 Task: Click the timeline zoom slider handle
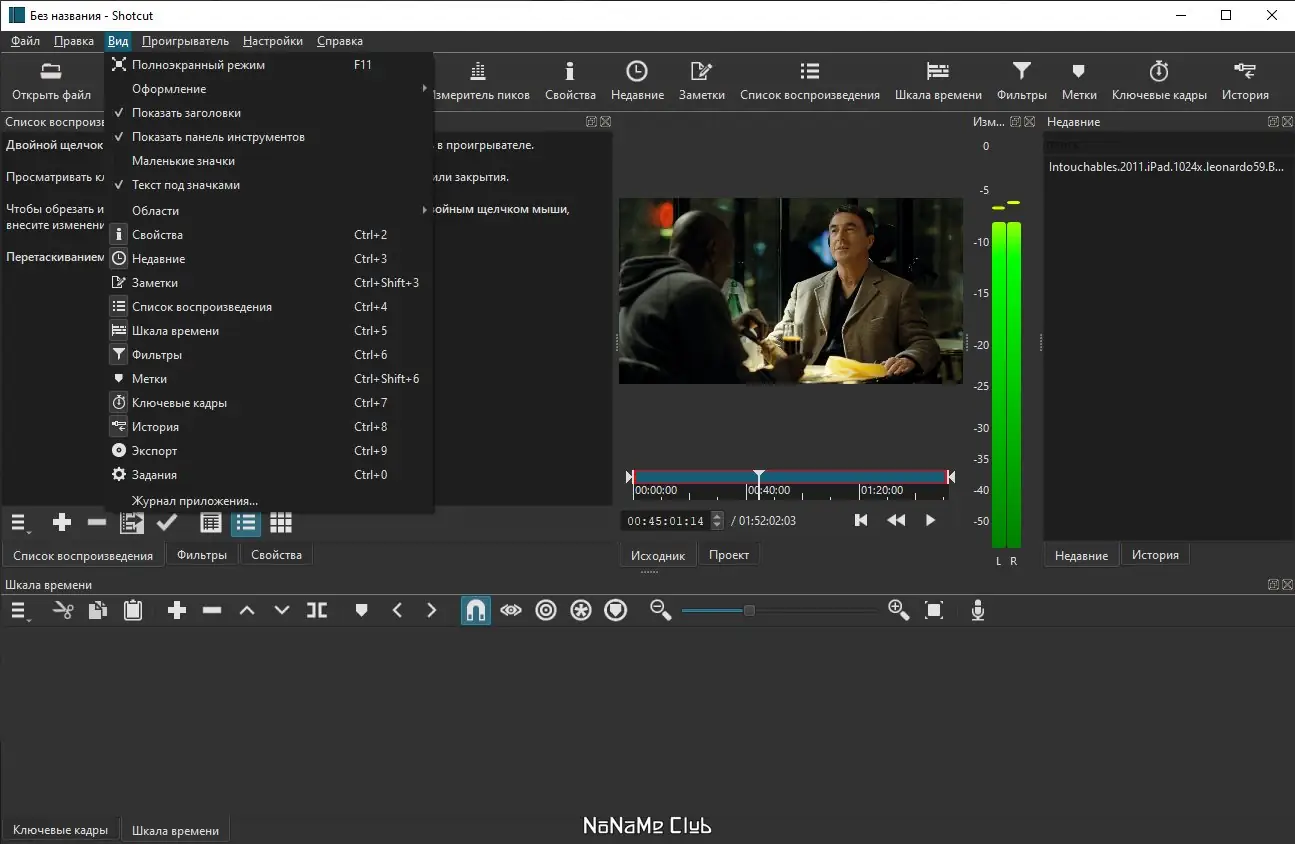click(749, 610)
